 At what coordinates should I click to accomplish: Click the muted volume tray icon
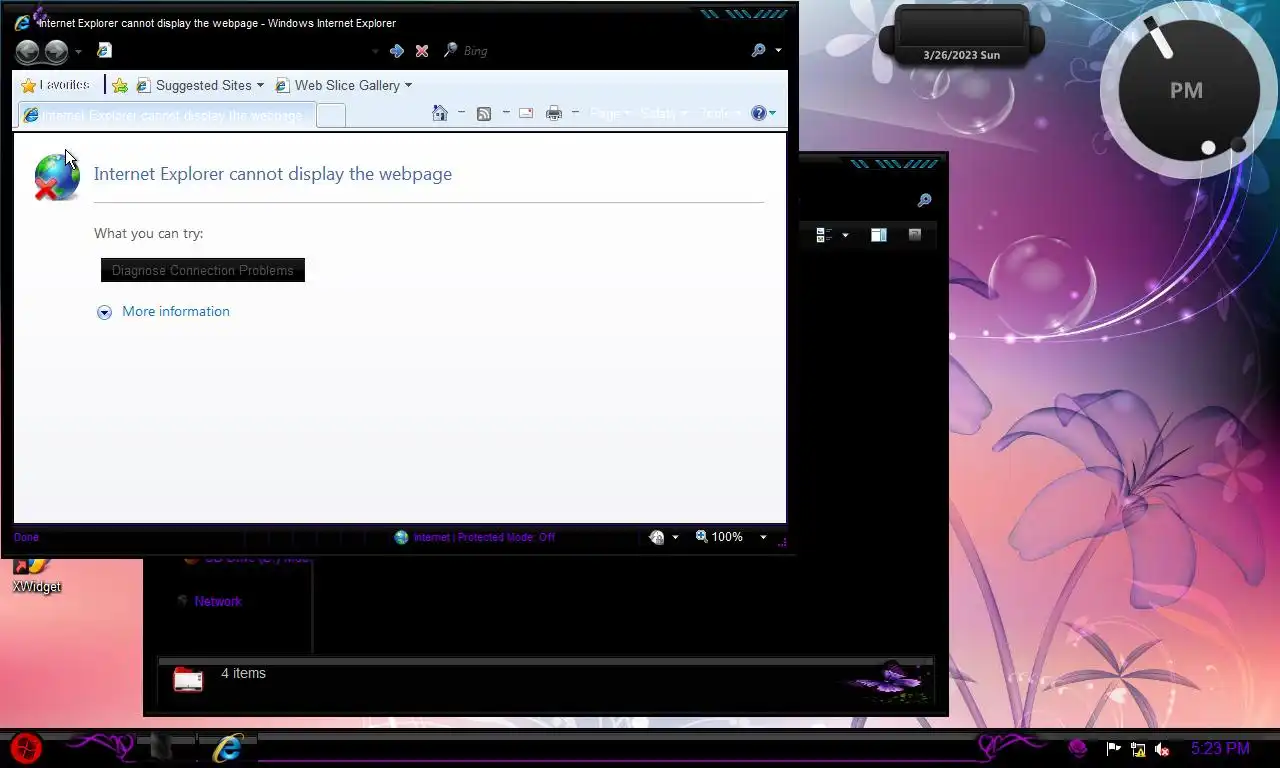[1162, 749]
